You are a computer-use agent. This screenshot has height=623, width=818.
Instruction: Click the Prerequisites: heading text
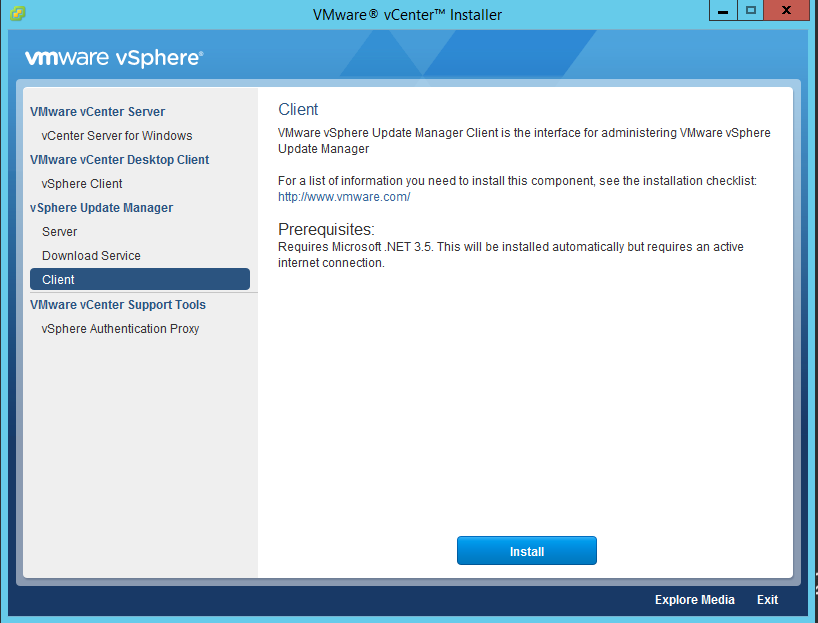[326, 229]
